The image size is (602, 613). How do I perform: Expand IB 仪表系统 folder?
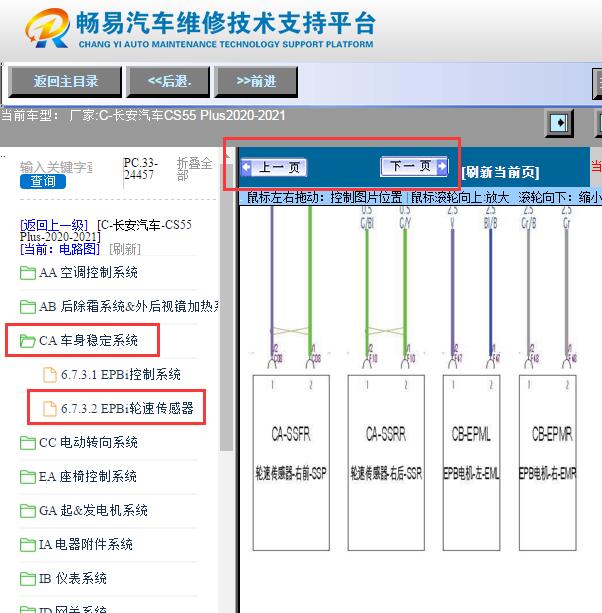pos(73,578)
